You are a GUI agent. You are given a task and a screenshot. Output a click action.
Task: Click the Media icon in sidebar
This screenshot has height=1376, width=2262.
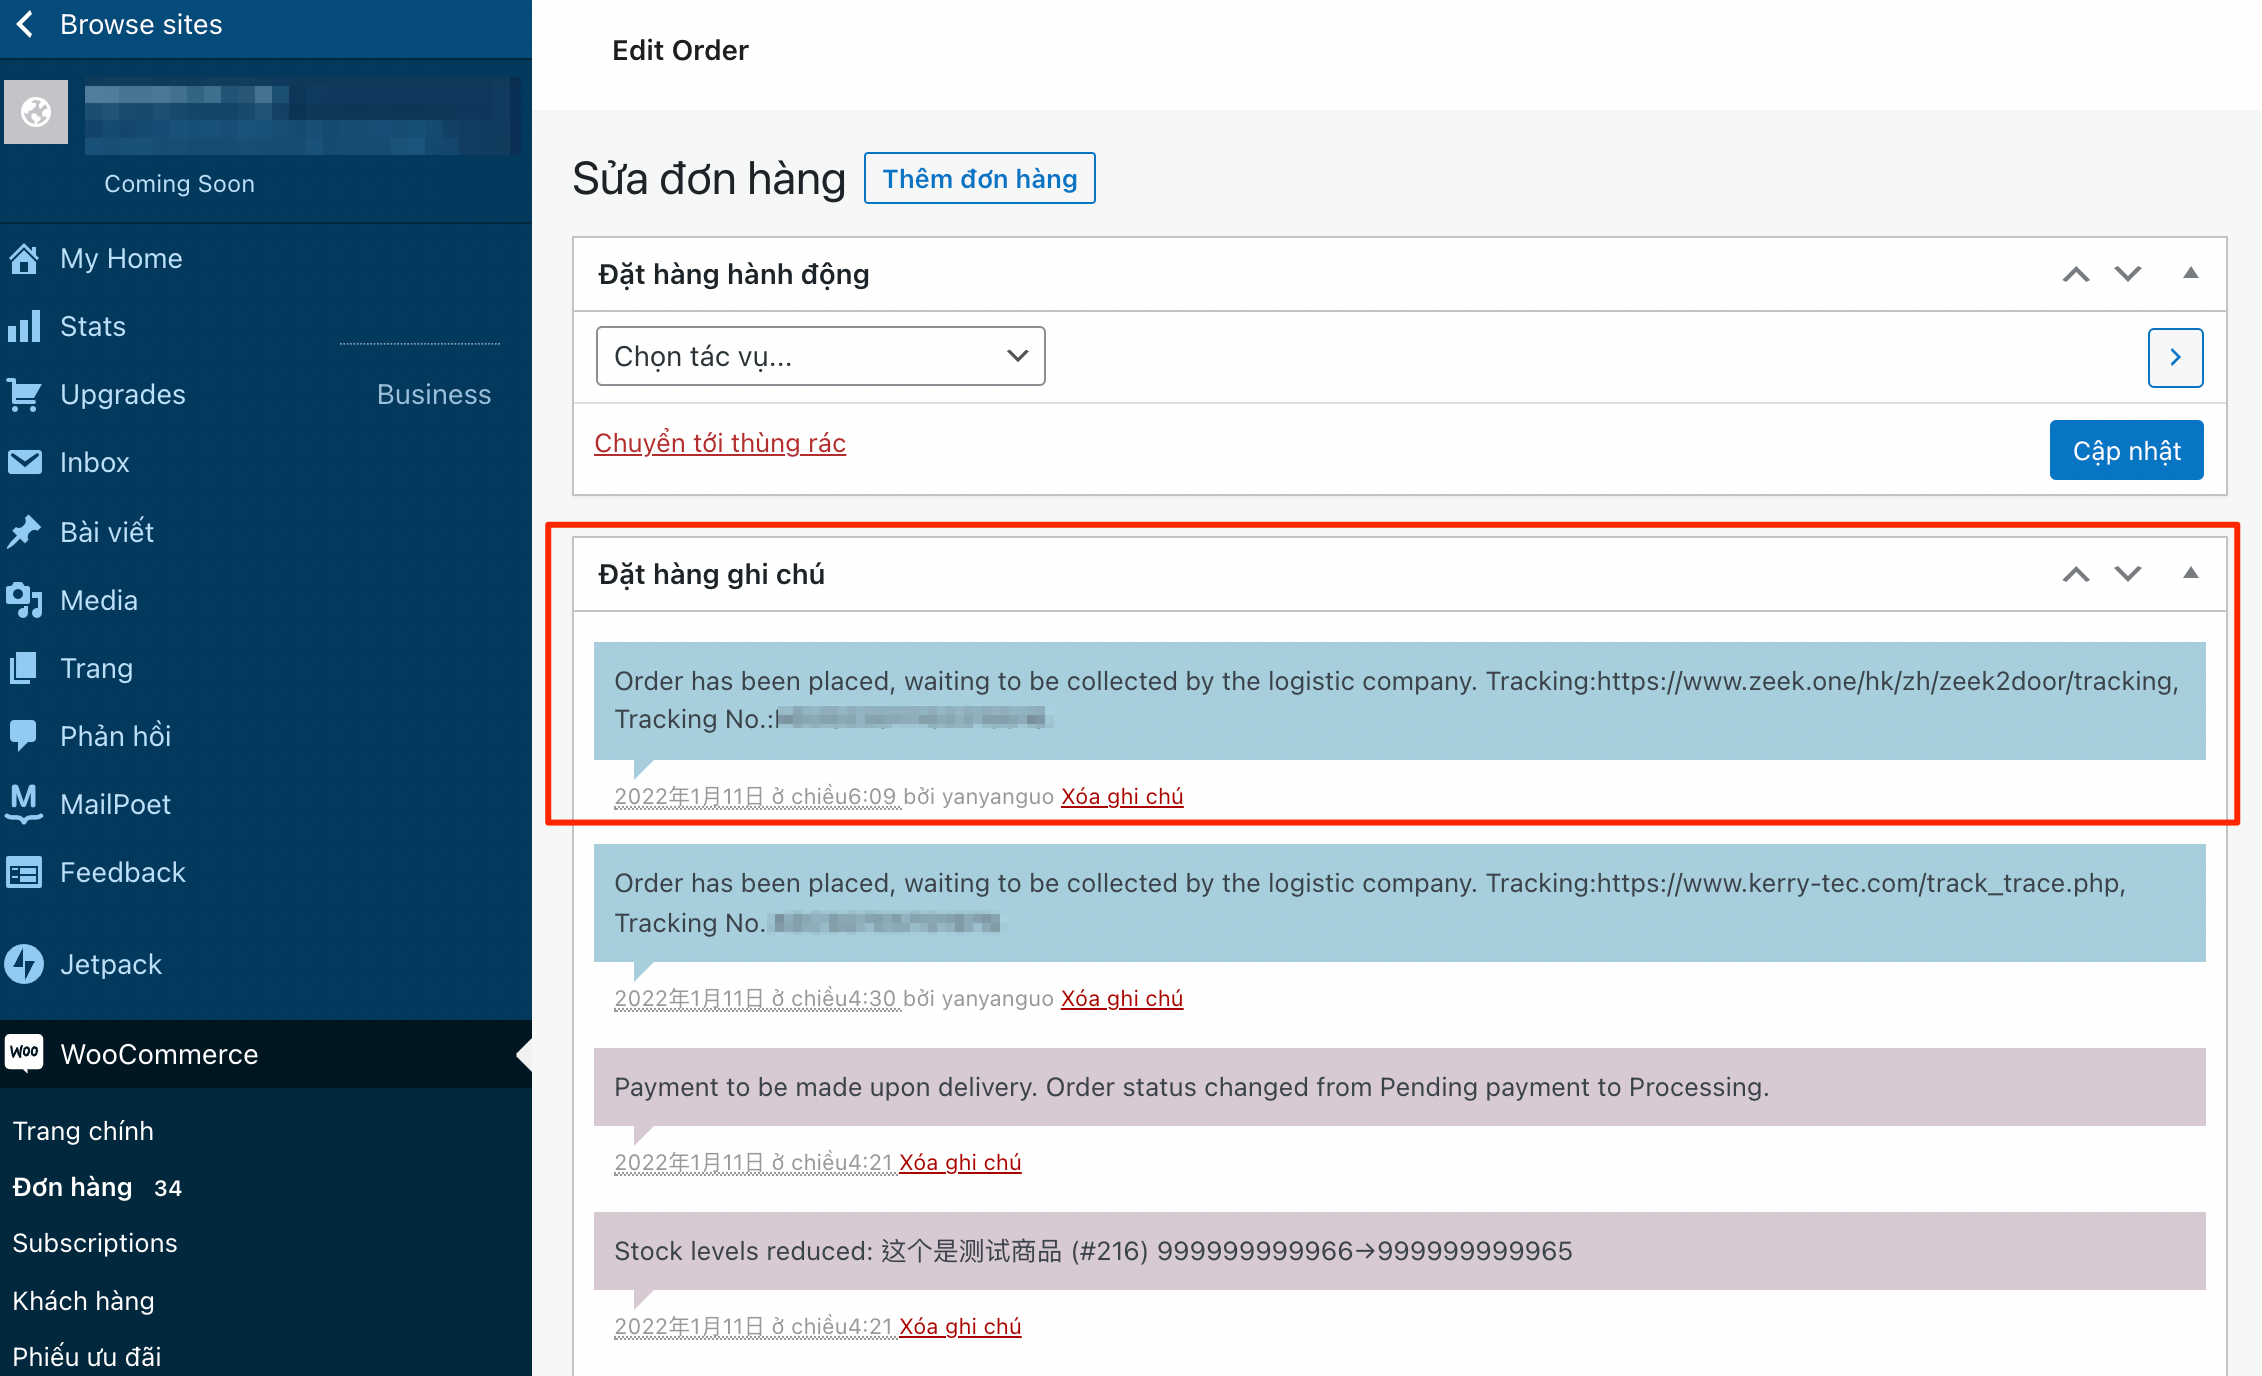coord(24,600)
